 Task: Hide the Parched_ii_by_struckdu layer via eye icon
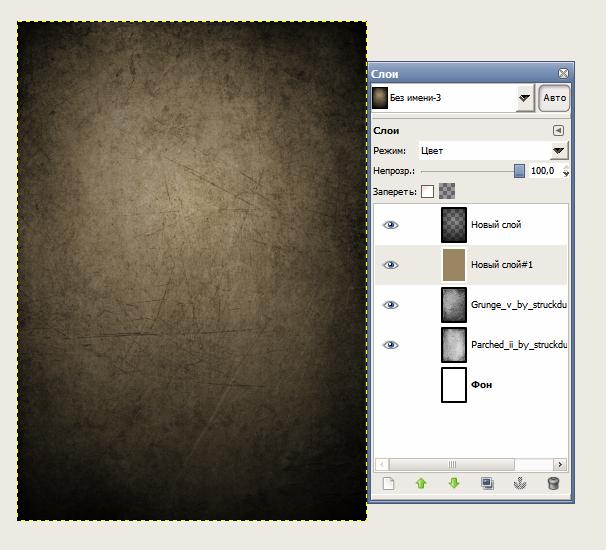pyautogui.click(x=390, y=345)
